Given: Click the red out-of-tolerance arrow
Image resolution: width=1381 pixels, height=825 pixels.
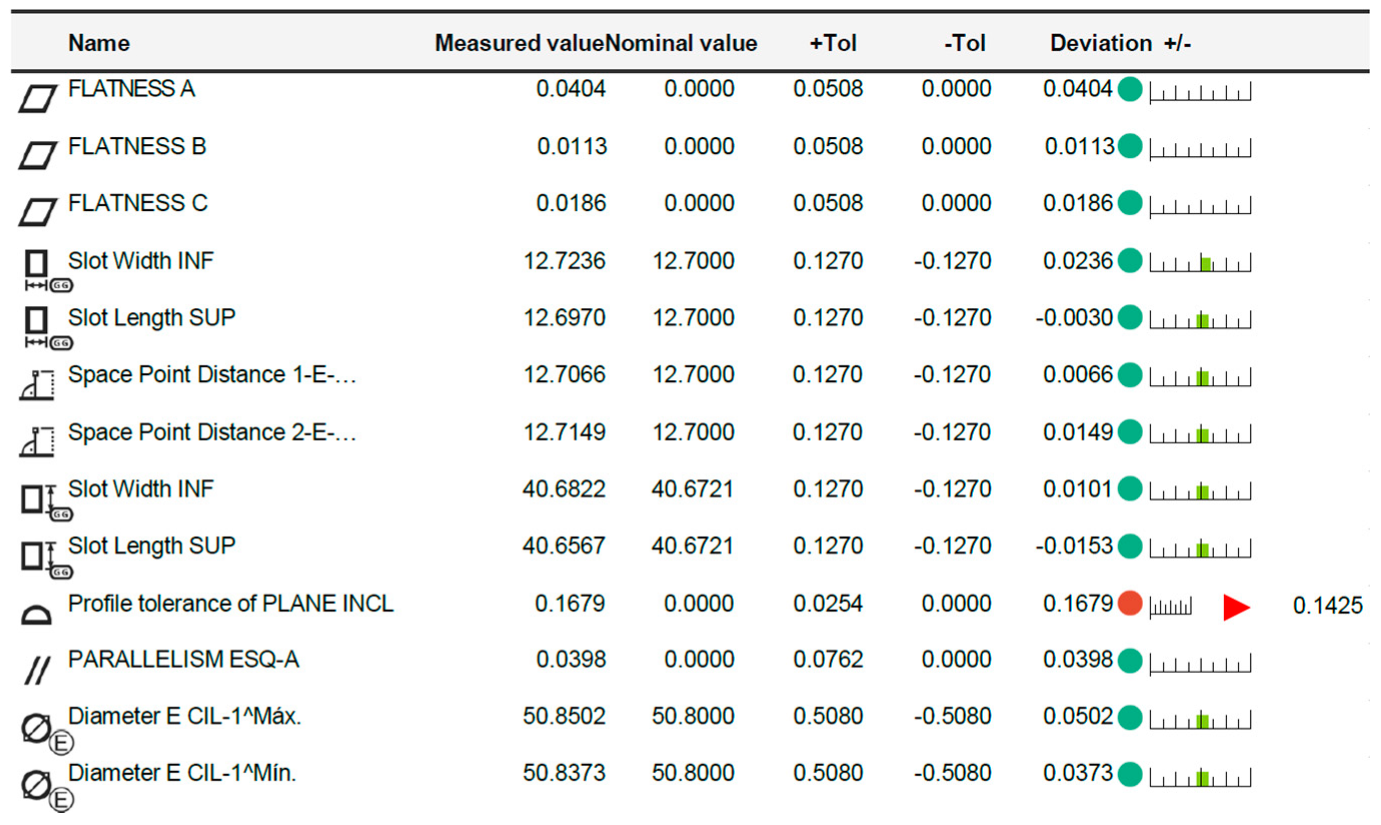Looking at the screenshot, I should (x=1236, y=607).
